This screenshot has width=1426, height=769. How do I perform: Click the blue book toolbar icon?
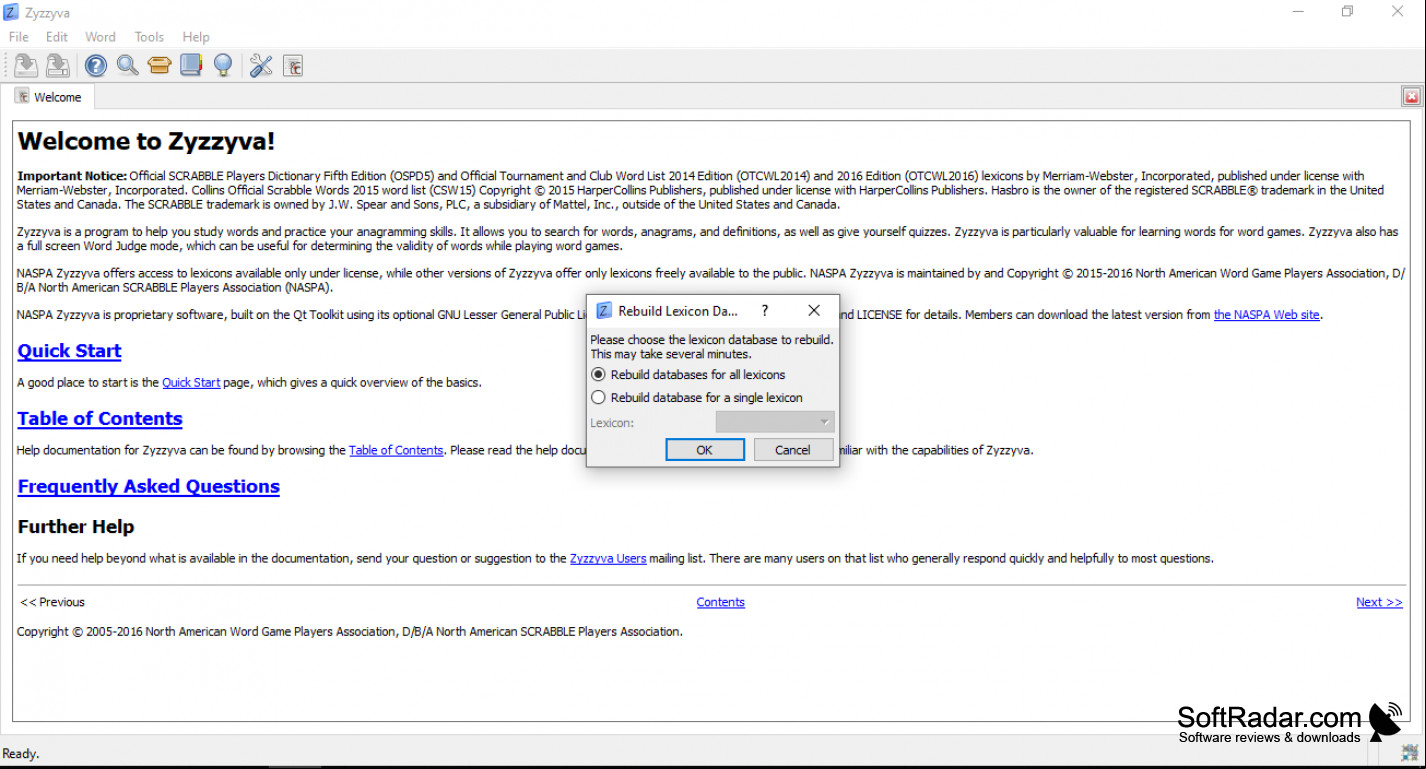[191, 66]
